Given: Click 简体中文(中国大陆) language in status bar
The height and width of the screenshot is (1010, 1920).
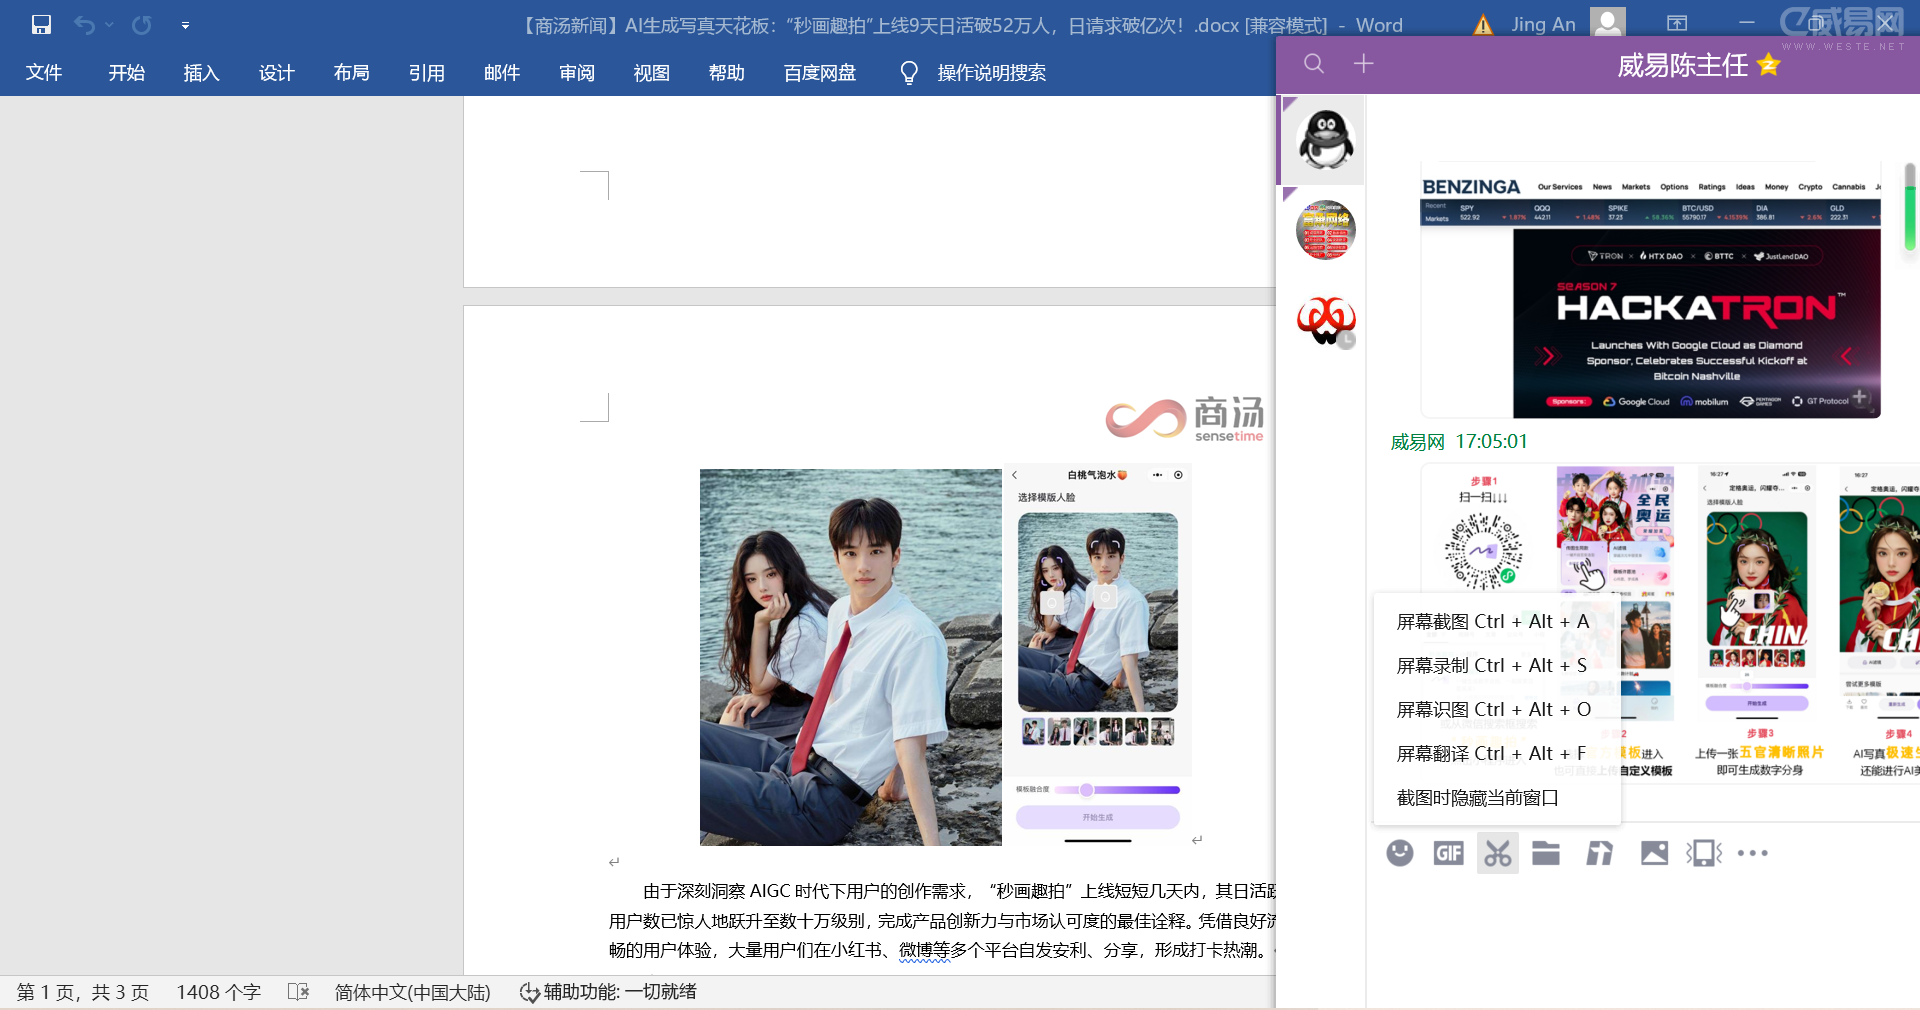Looking at the screenshot, I should click(412, 992).
